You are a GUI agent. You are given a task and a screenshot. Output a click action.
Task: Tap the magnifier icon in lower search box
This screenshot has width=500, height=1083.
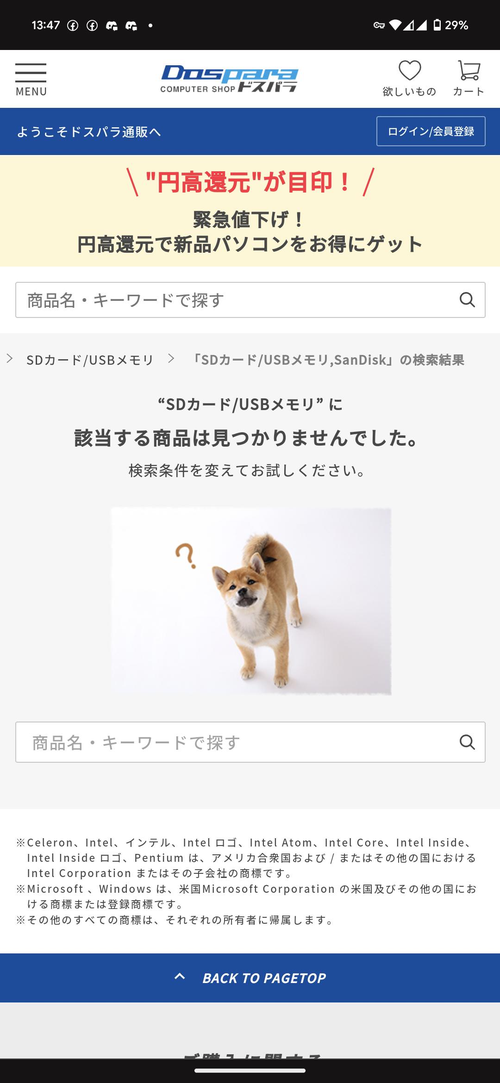468,742
